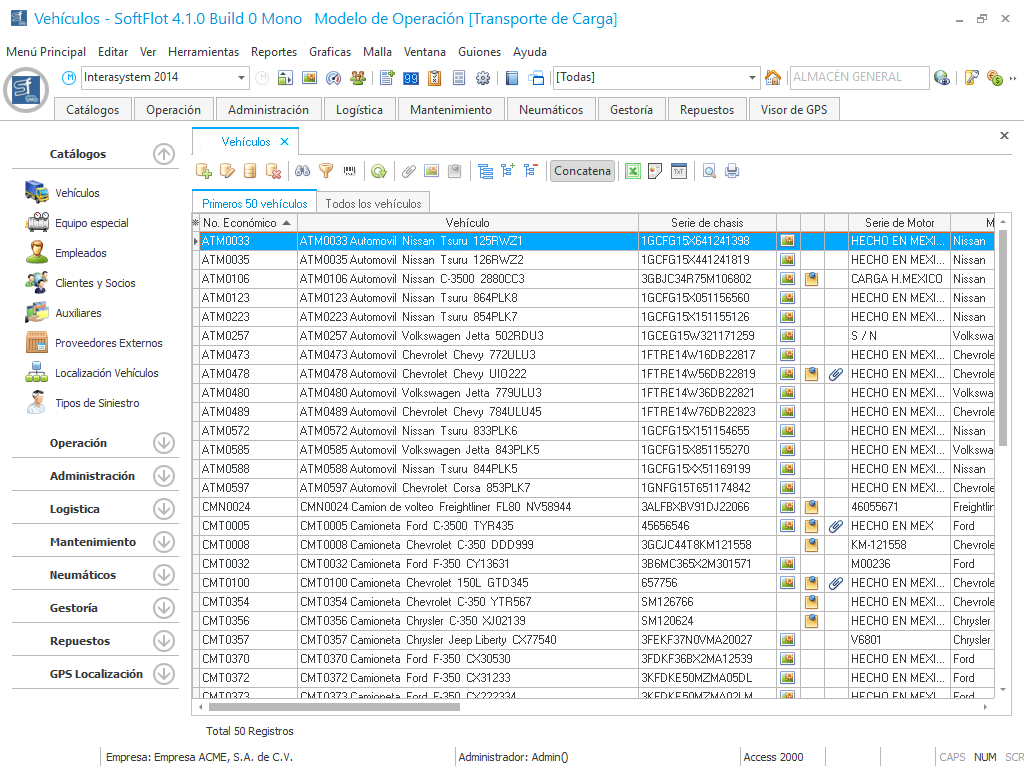Open the [Todas] combo box dropdown
This screenshot has width=1024, height=768.
[x=753, y=78]
